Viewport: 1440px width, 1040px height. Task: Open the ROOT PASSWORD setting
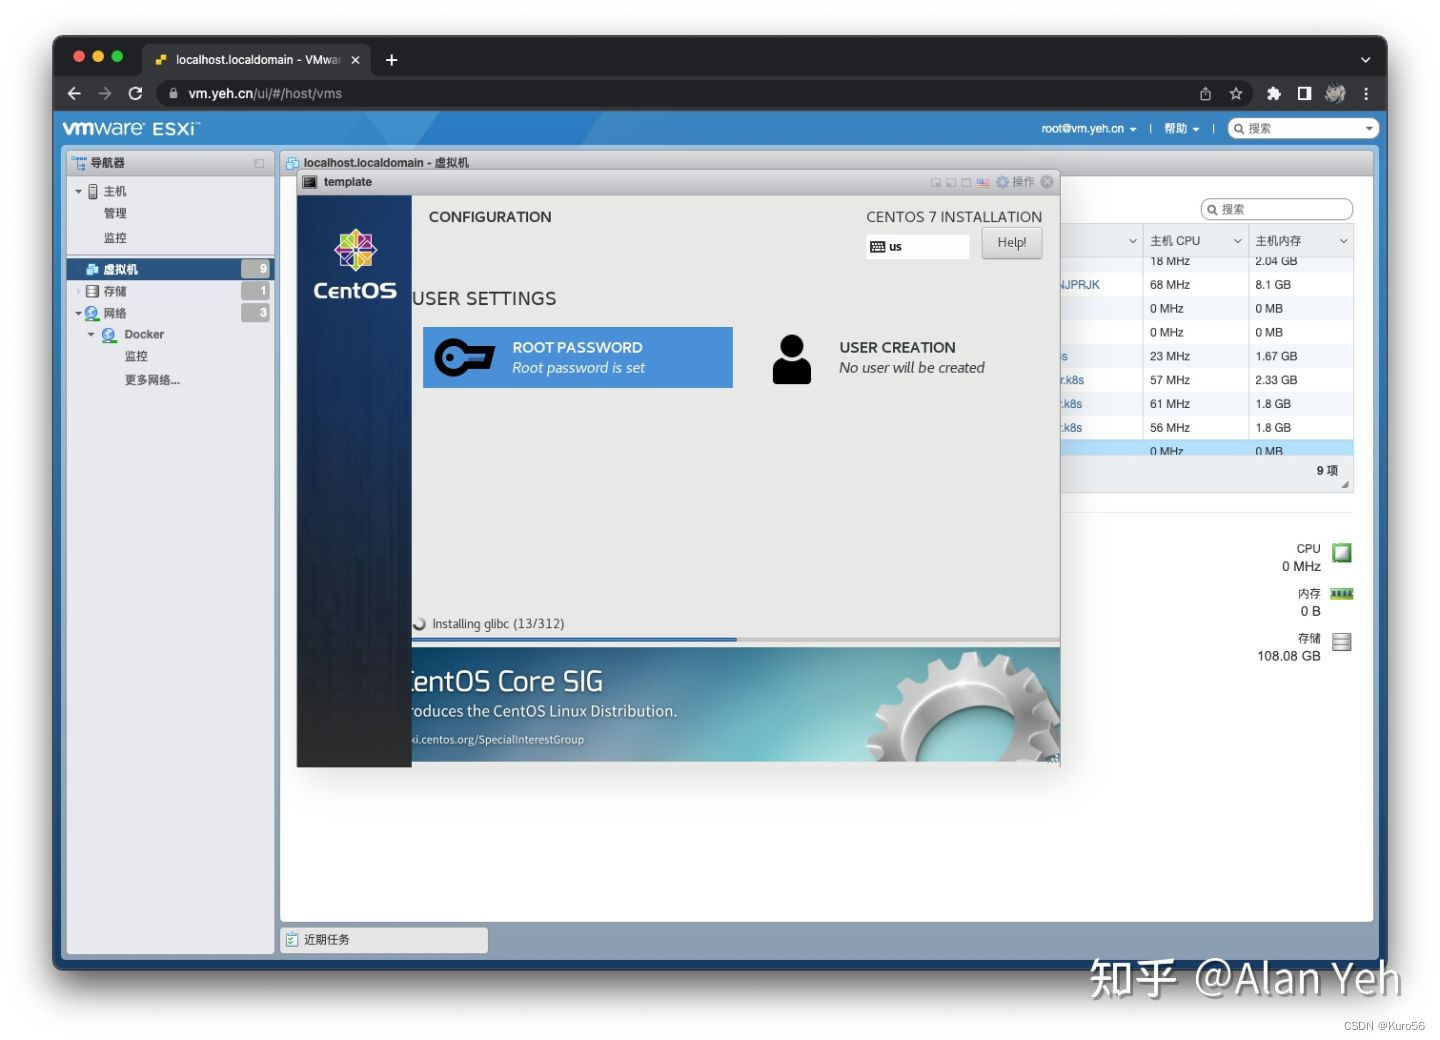point(578,357)
